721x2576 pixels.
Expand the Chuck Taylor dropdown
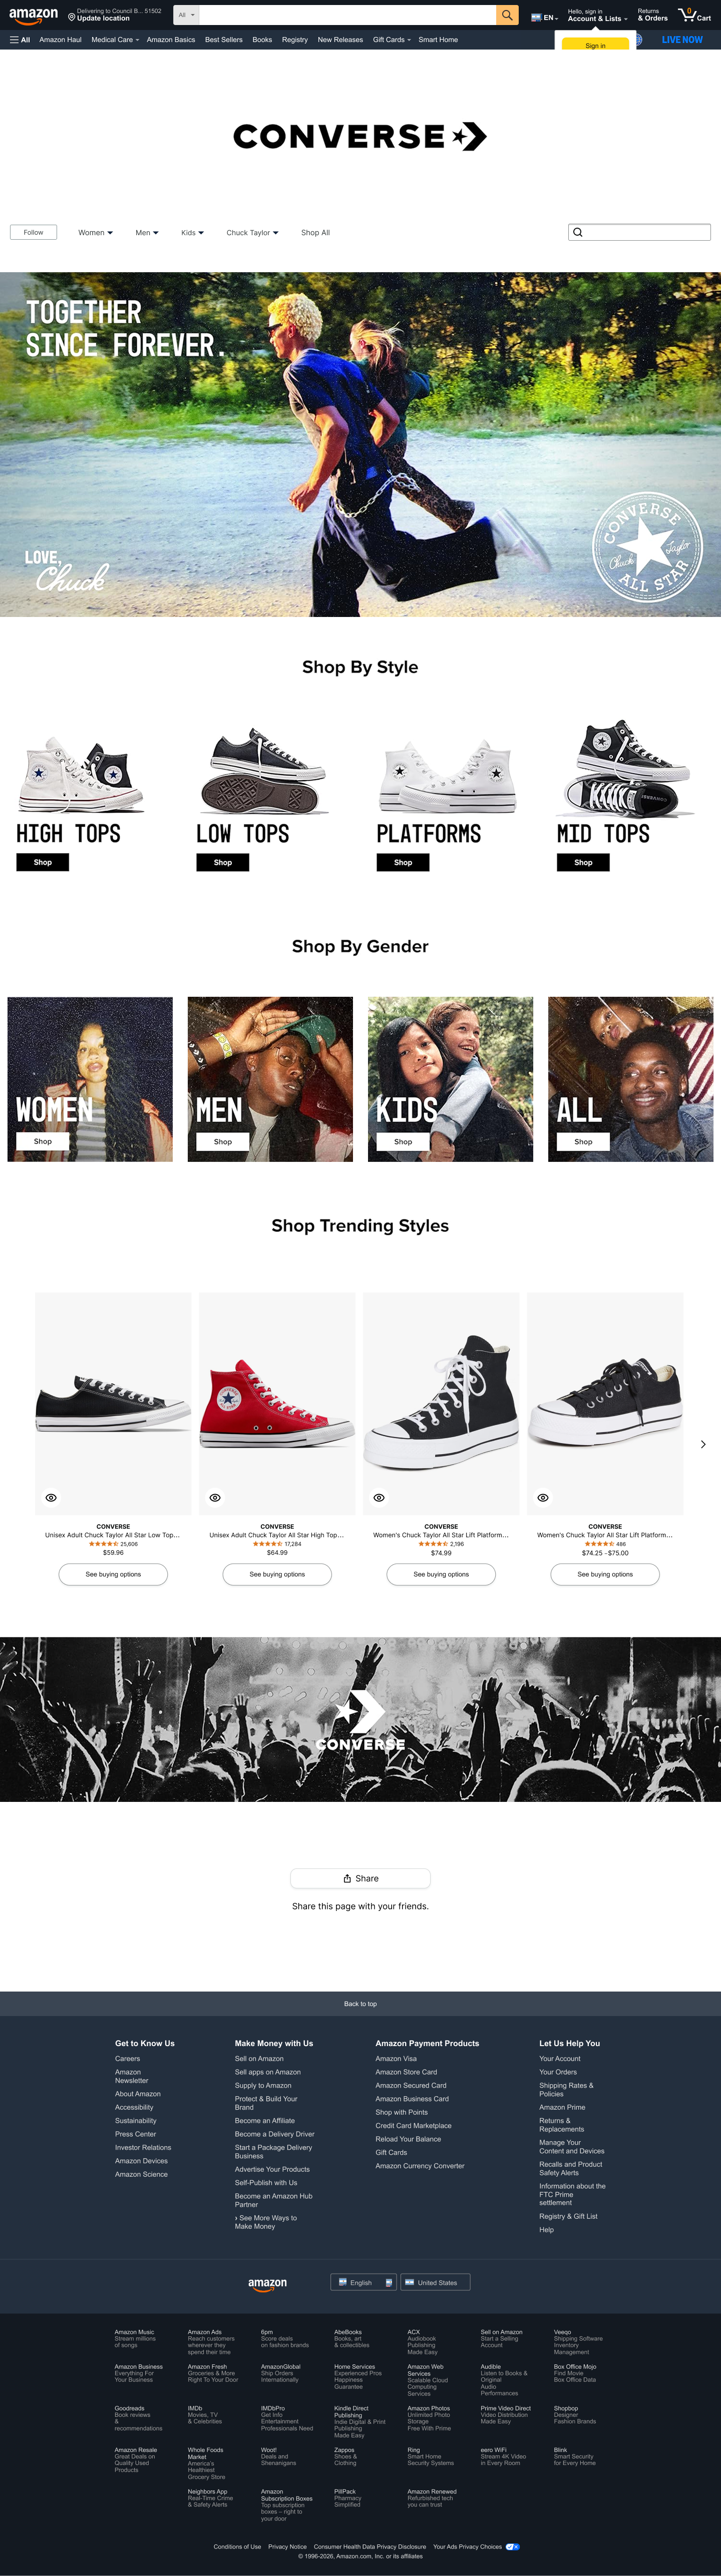click(252, 232)
